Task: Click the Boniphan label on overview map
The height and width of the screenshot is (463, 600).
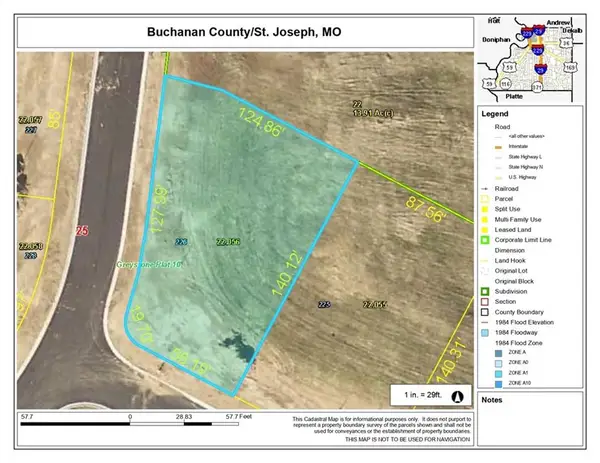Action: [496, 40]
